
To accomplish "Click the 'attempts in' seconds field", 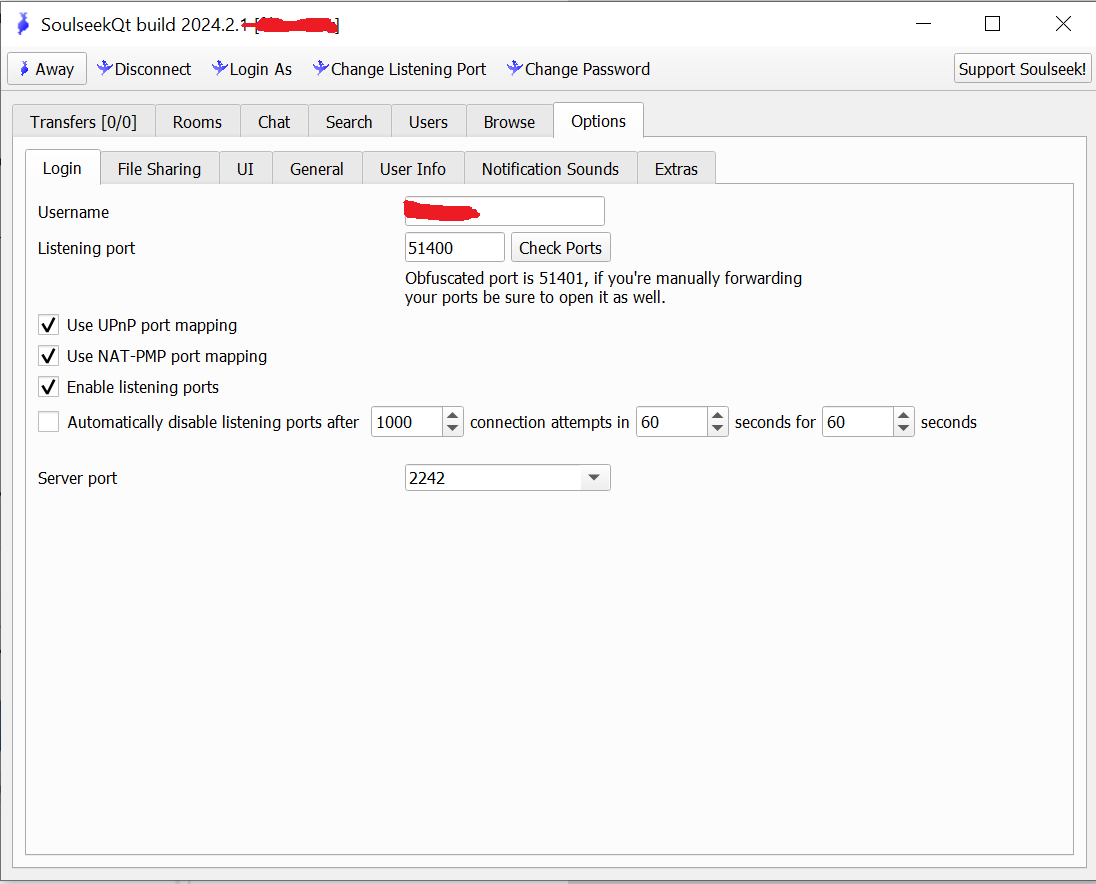I will point(672,421).
